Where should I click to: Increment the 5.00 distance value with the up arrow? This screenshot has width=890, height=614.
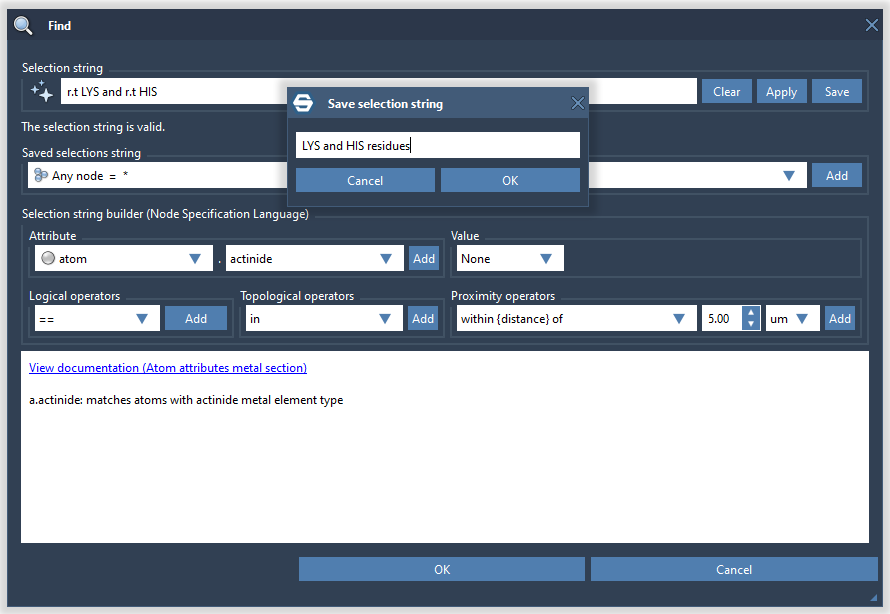click(750, 312)
